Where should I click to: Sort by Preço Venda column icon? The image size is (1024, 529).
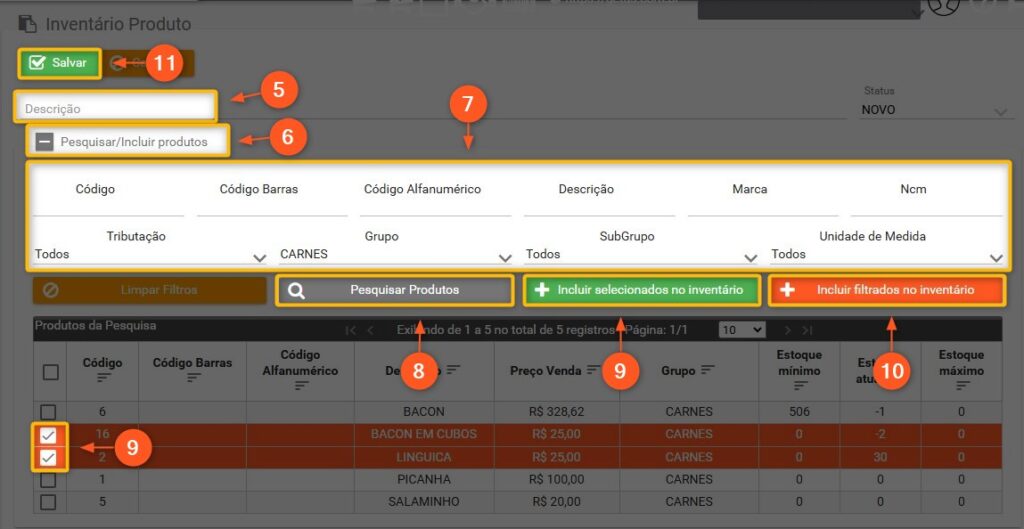[594, 370]
